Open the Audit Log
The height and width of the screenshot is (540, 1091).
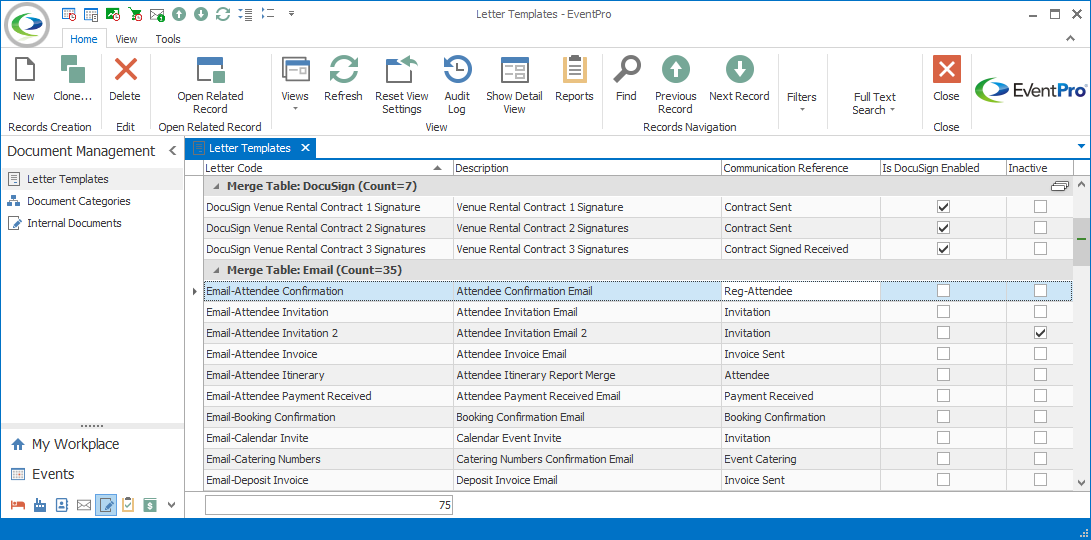click(x=457, y=85)
